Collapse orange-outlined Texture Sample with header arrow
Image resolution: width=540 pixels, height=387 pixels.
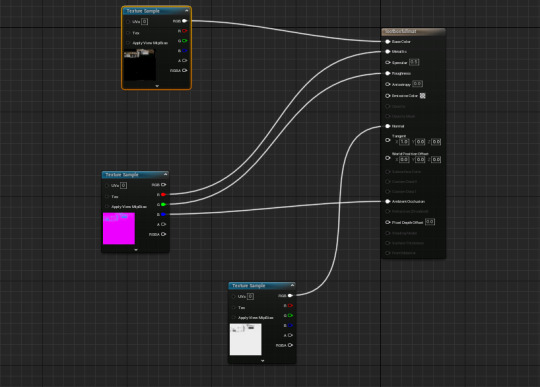coord(187,11)
